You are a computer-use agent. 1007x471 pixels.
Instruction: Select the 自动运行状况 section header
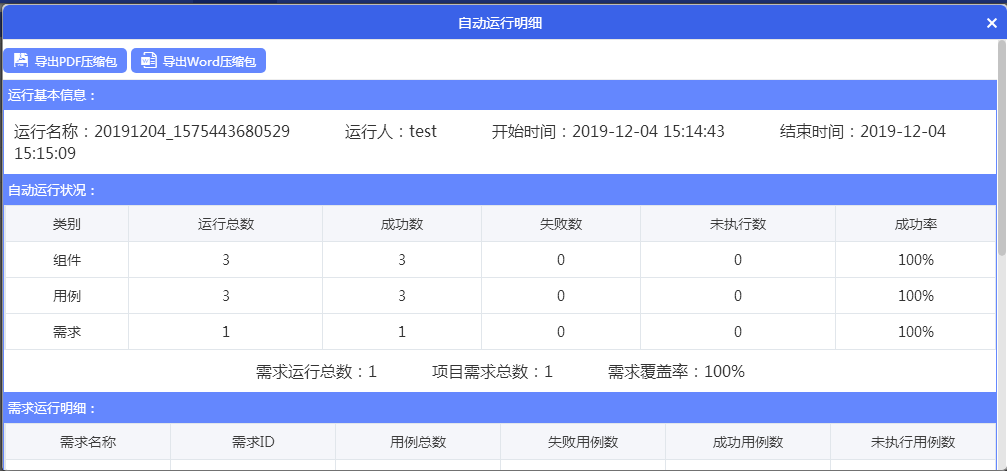[x=52, y=189]
